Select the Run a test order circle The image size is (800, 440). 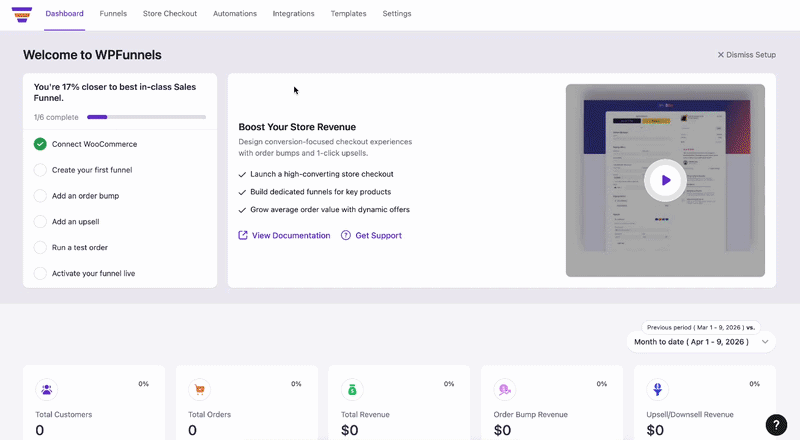point(40,247)
